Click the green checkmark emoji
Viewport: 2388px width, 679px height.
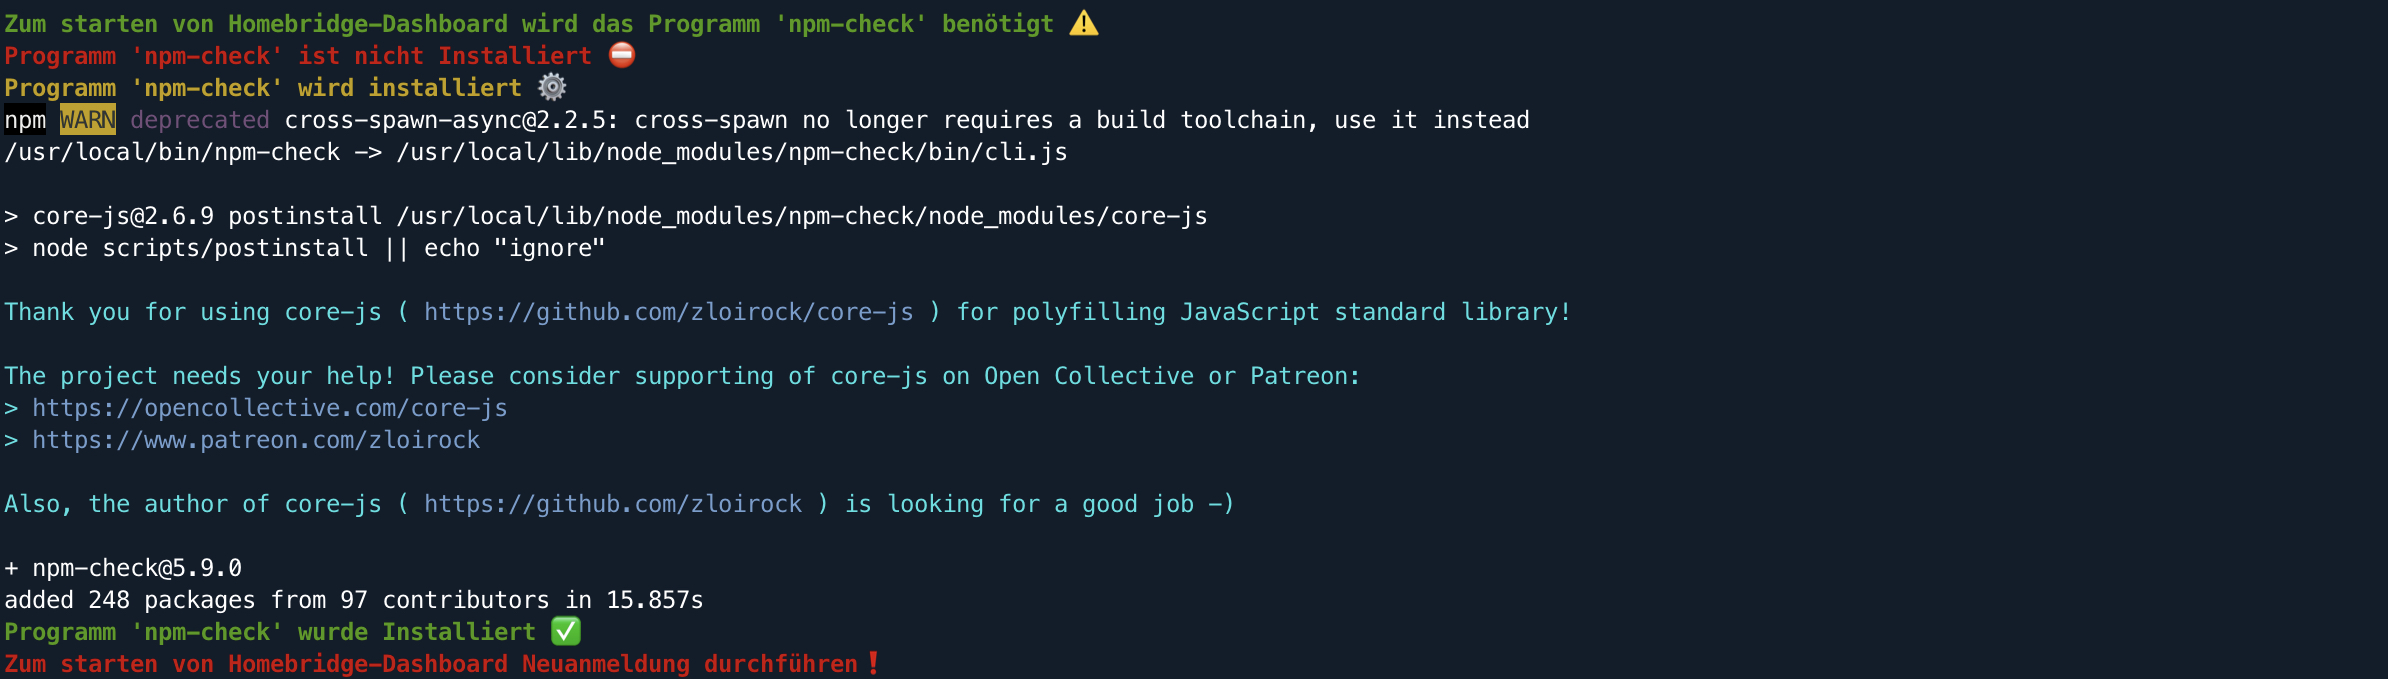tap(566, 631)
